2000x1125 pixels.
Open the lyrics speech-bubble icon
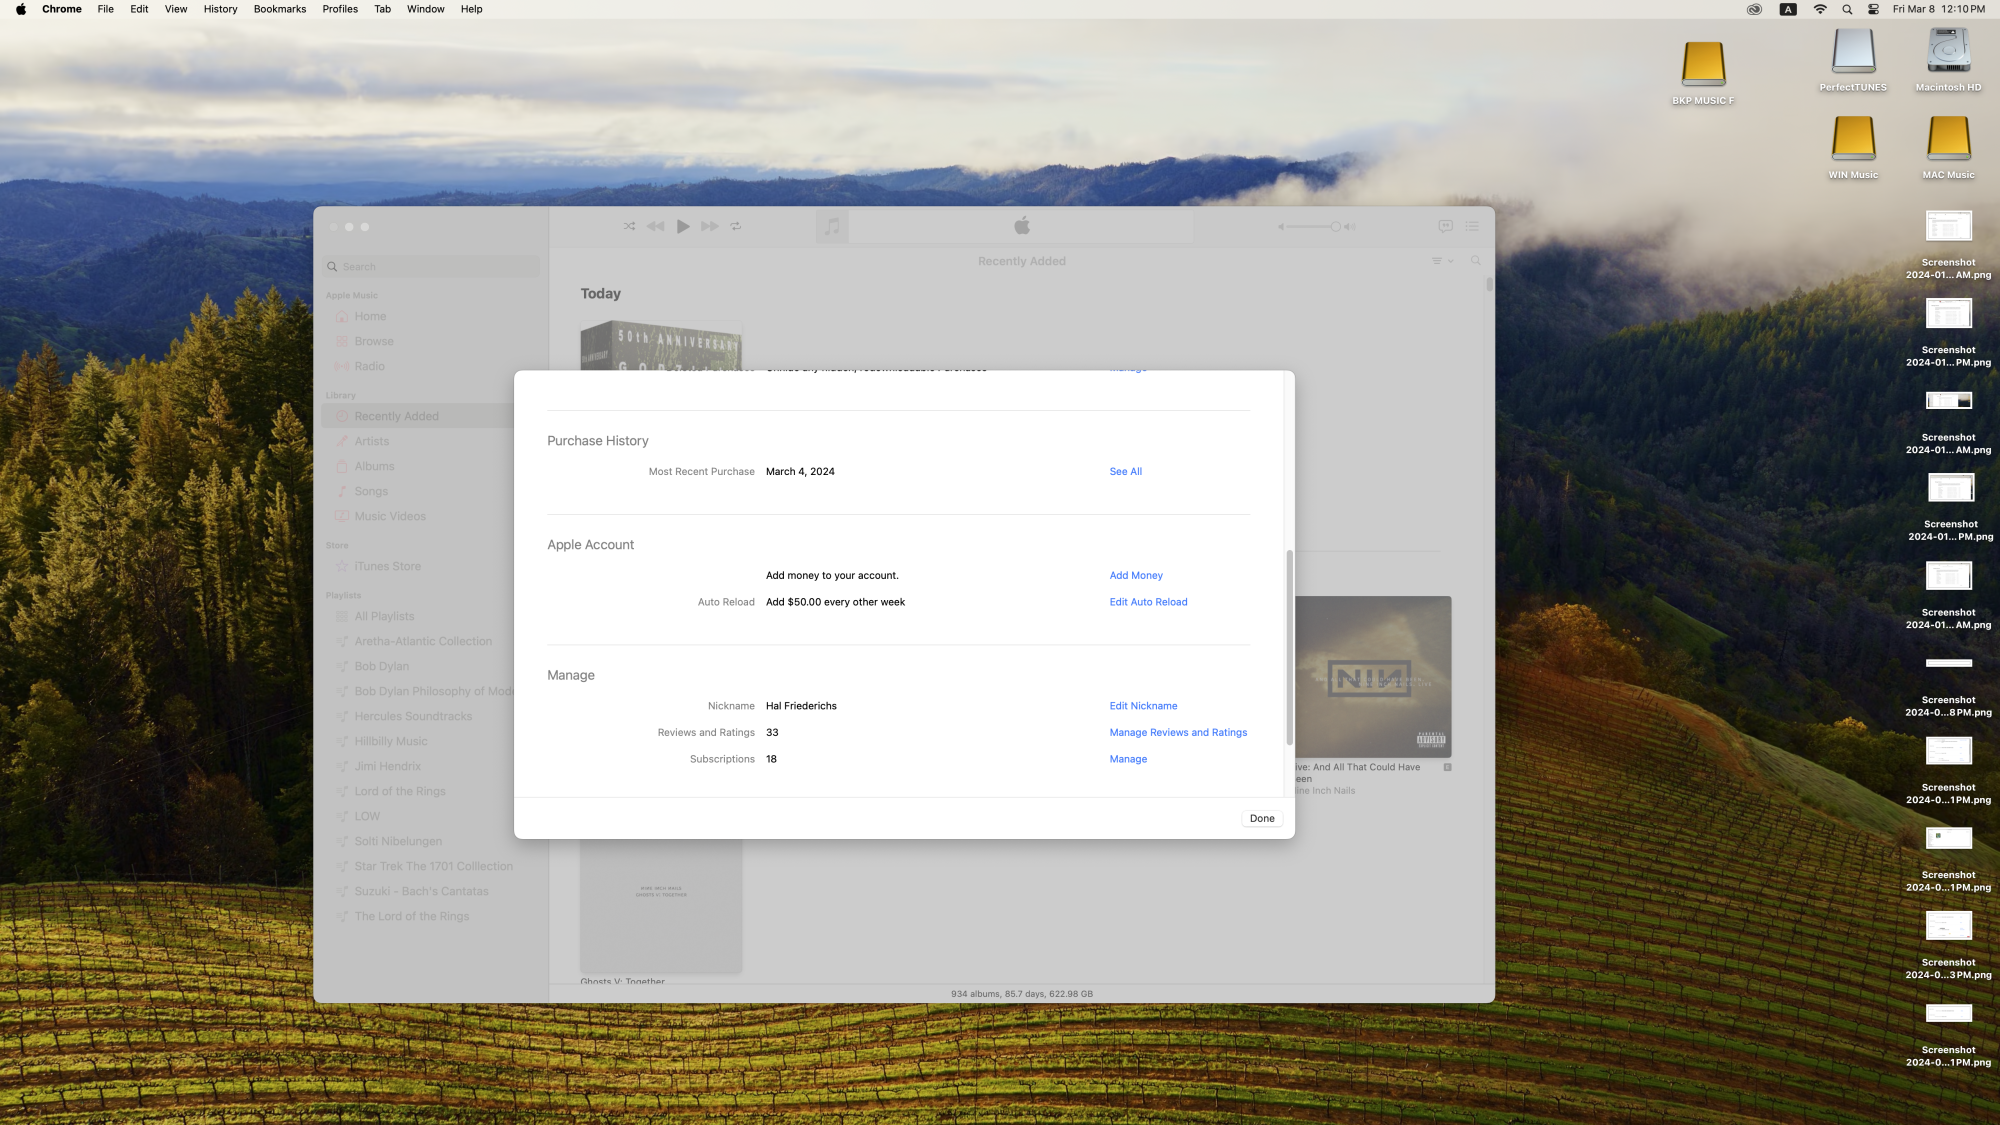click(x=1445, y=226)
